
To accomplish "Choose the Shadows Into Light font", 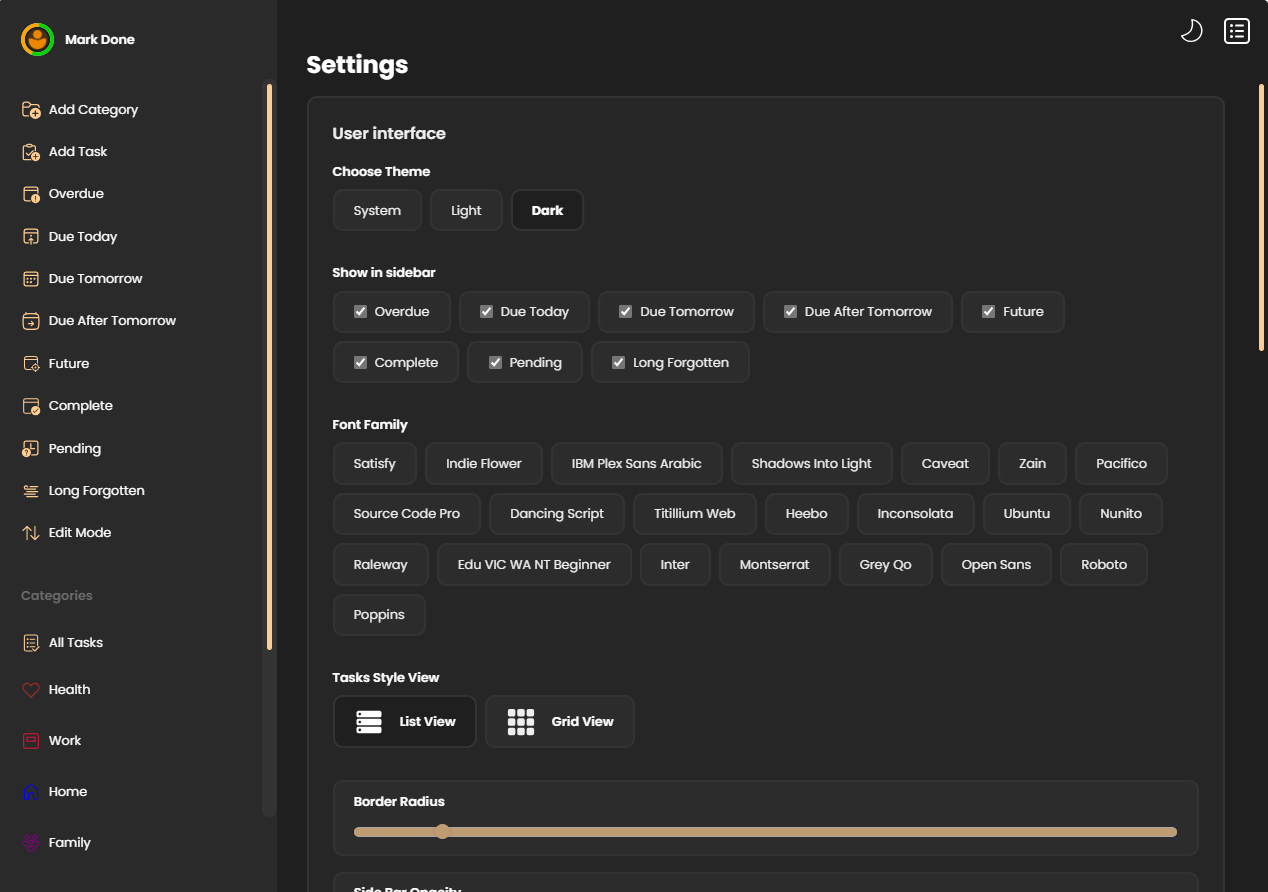I will click(812, 464).
